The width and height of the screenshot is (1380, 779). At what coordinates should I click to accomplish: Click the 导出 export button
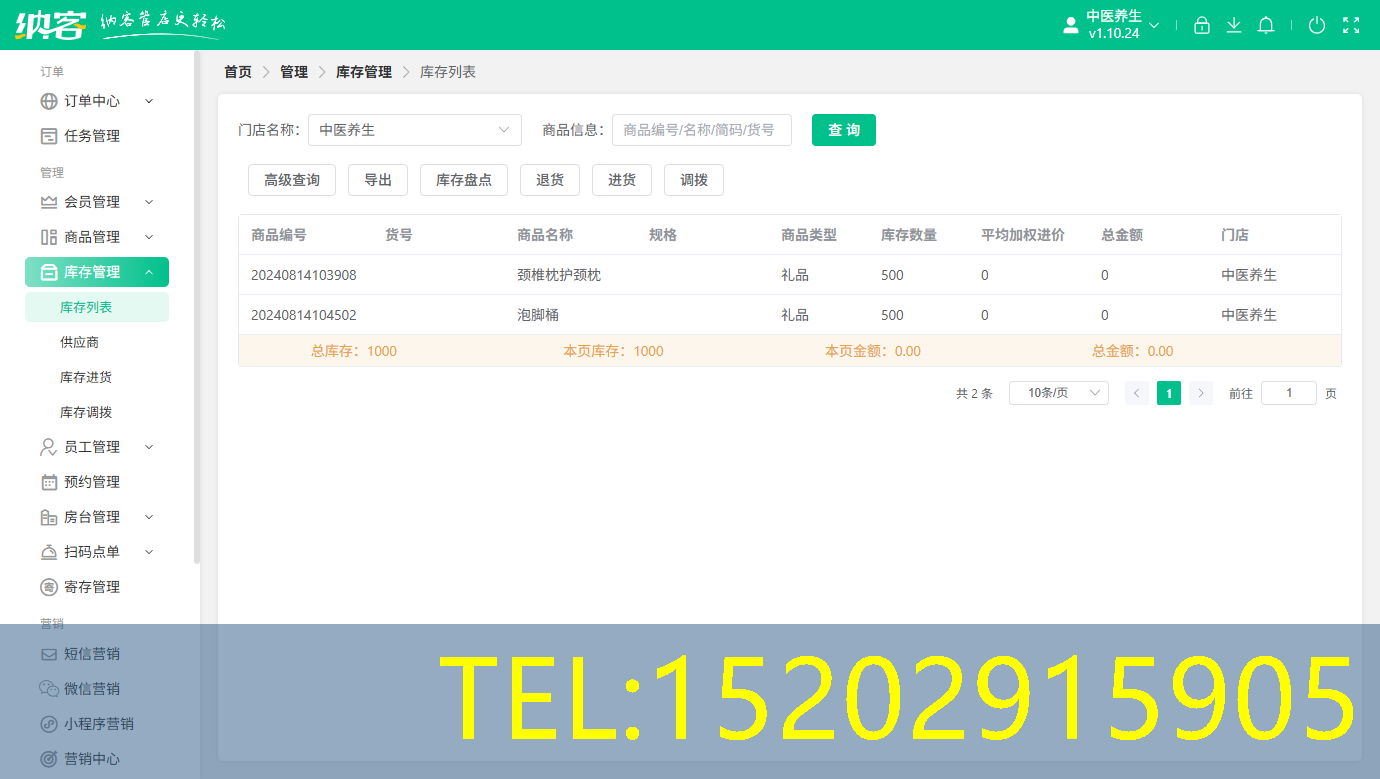click(377, 179)
